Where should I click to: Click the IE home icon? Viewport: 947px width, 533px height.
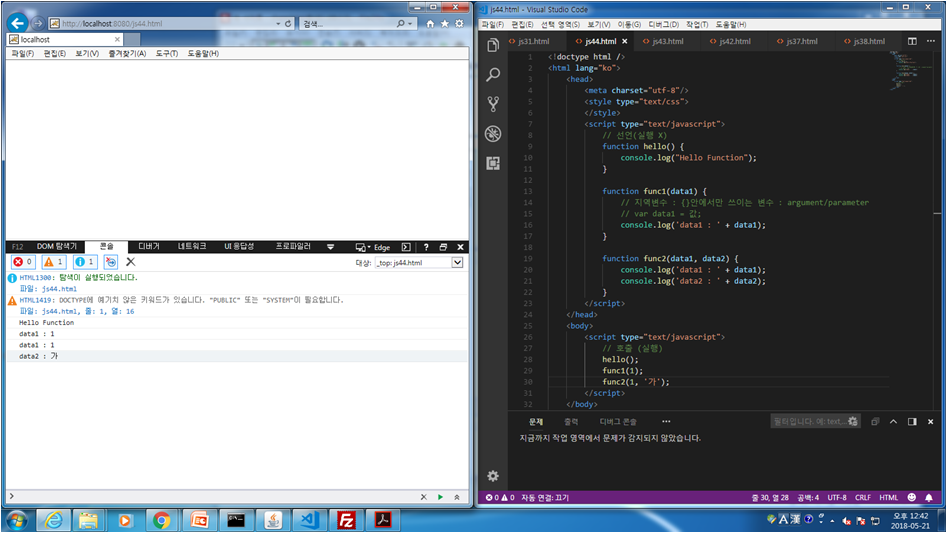click(x=430, y=24)
